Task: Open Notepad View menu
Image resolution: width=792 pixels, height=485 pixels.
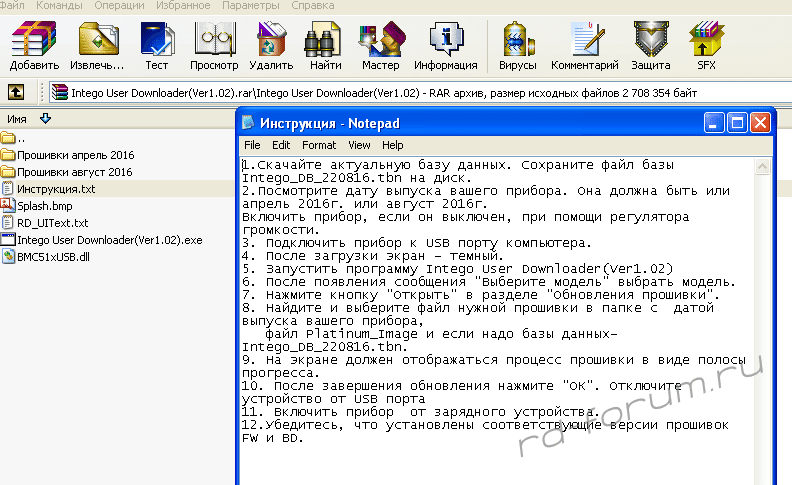Action: click(x=359, y=145)
